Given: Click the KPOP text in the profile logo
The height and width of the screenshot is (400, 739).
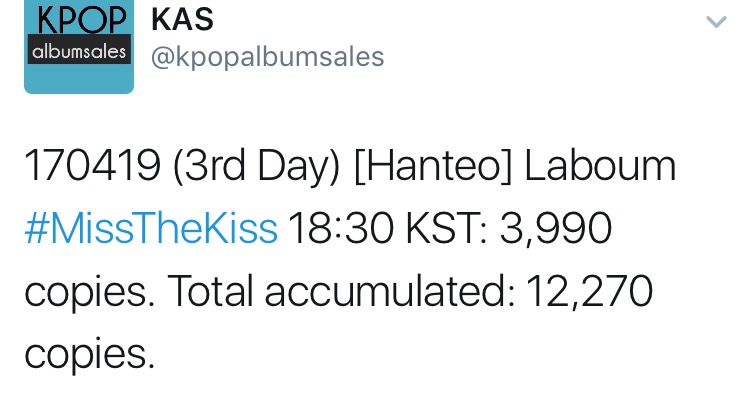Looking at the screenshot, I should [81, 18].
